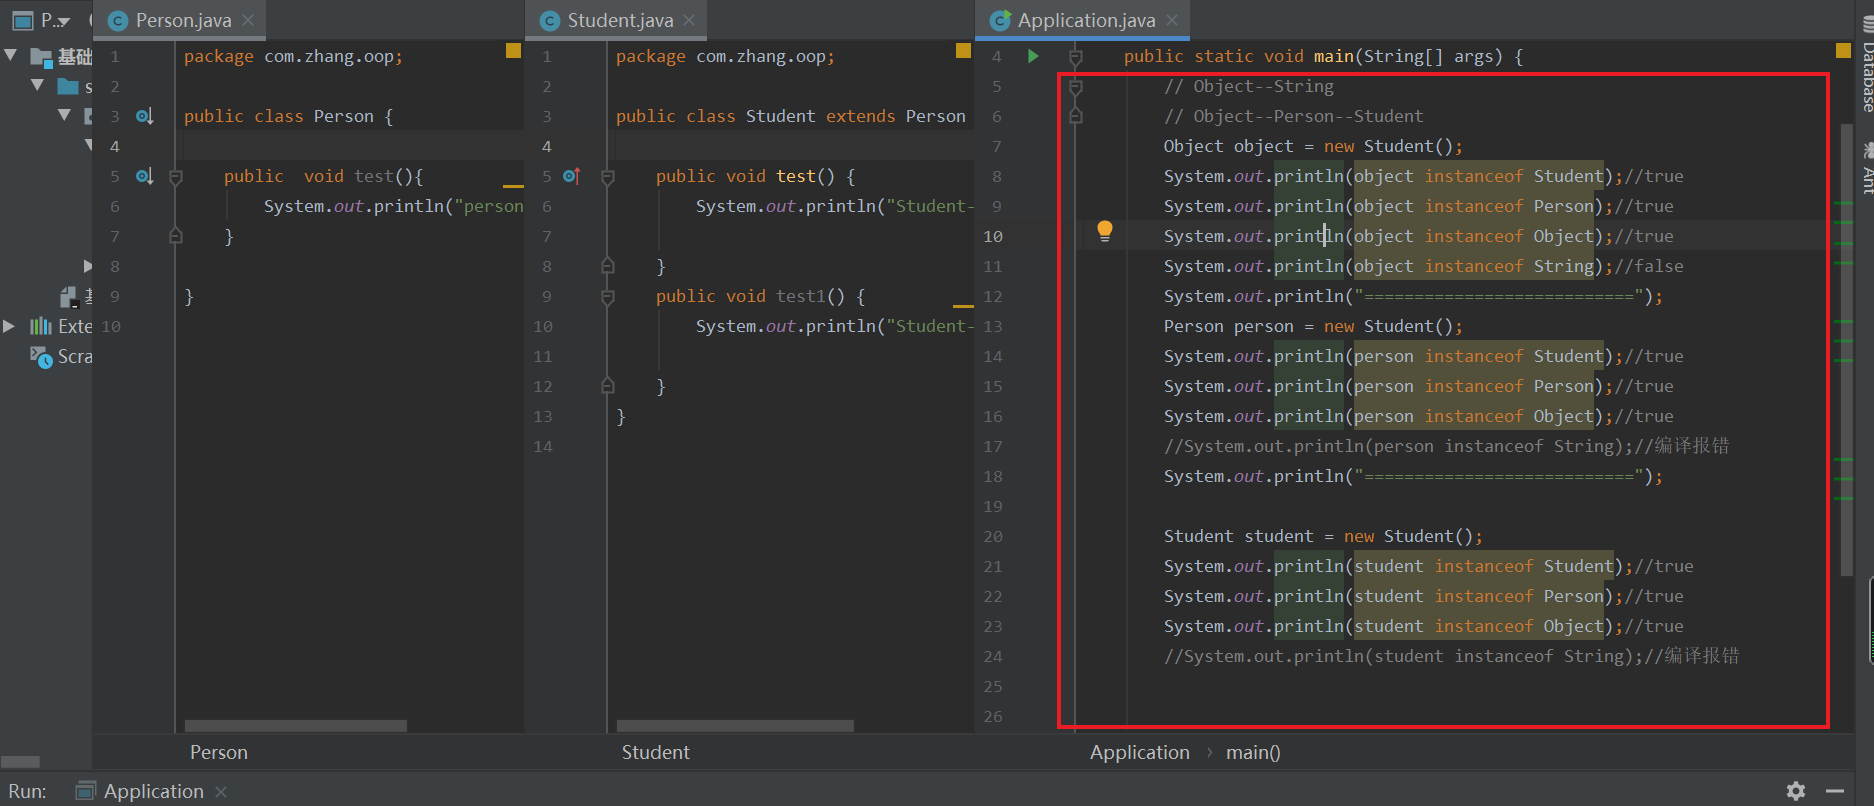
Task: Close the Application run tab
Action: point(221,792)
